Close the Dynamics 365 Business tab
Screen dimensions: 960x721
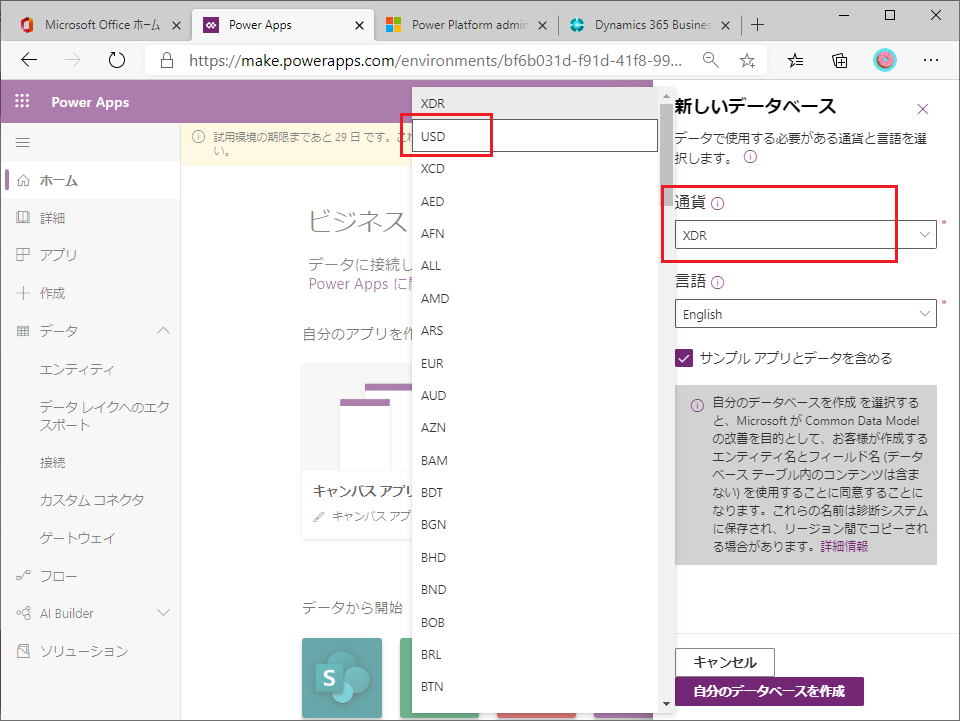[x=726, y=25]
